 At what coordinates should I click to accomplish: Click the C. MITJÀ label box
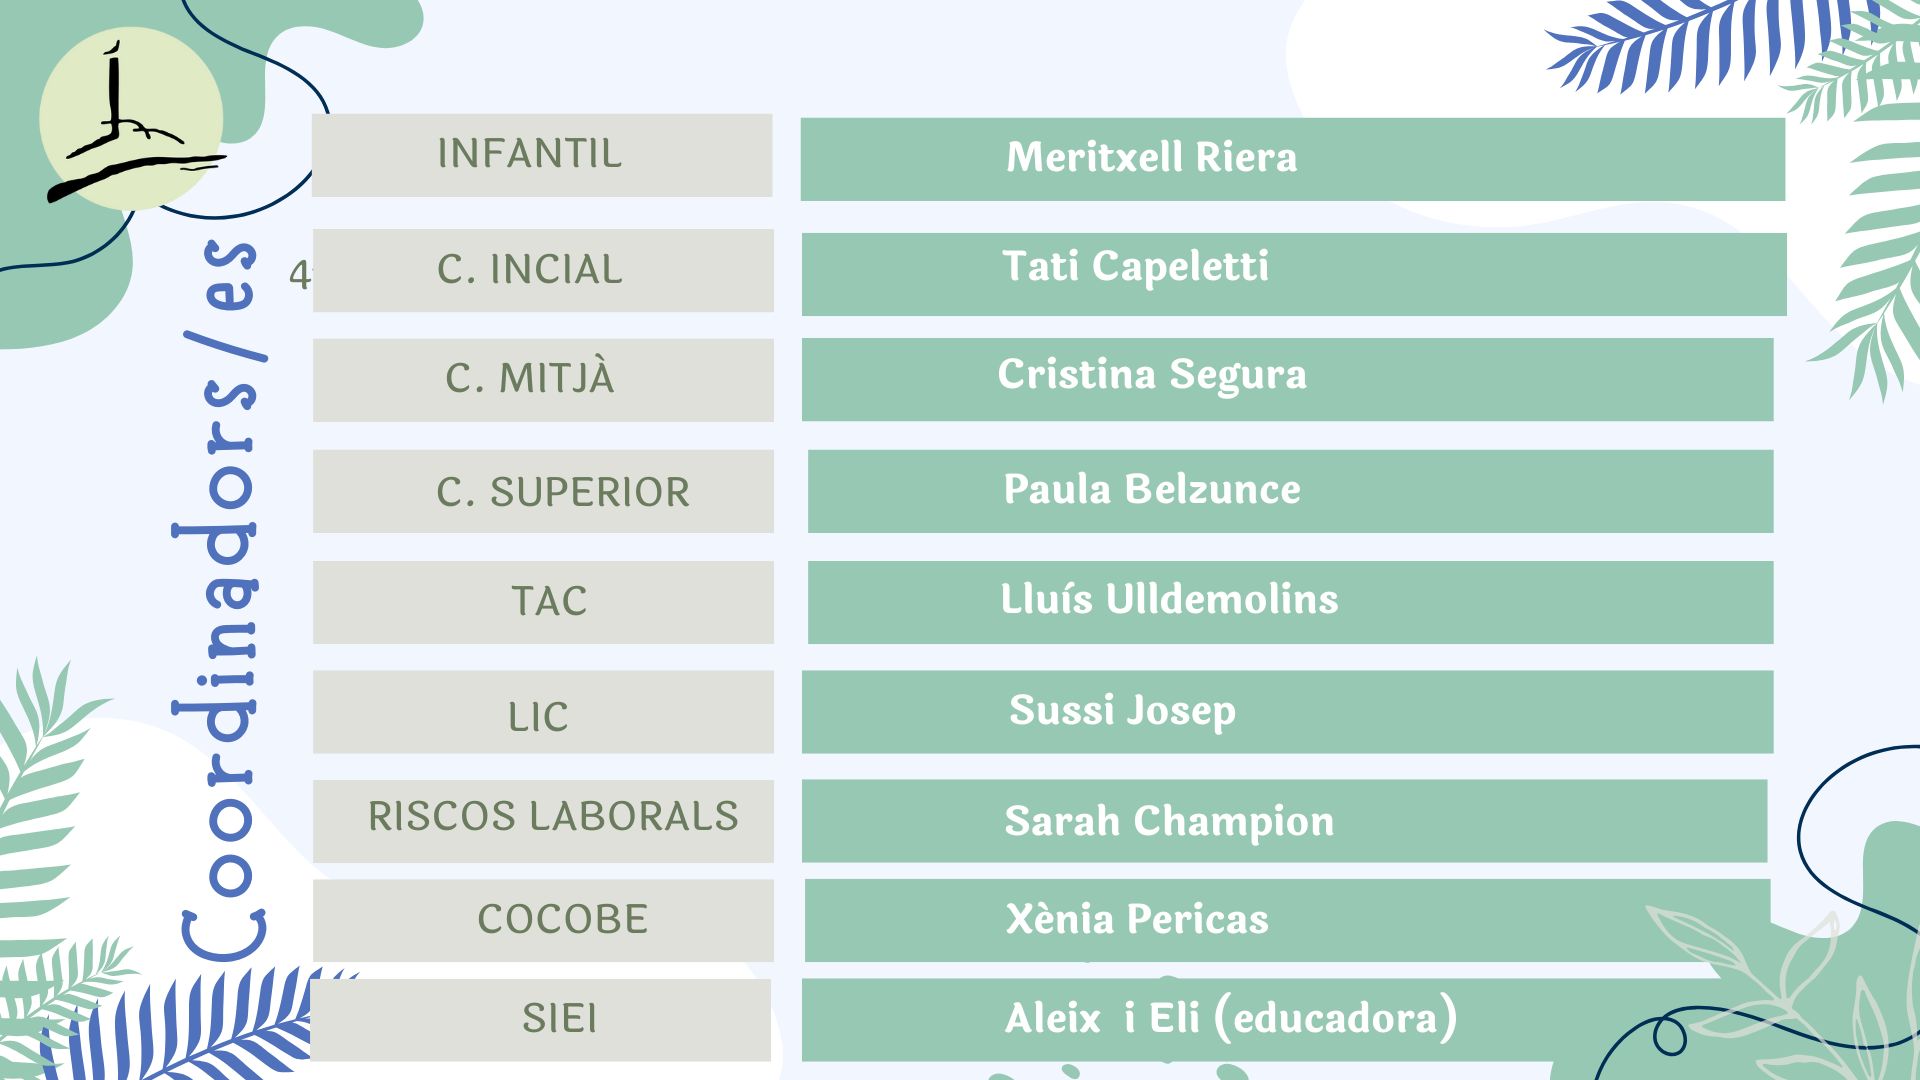click(542, 380)
